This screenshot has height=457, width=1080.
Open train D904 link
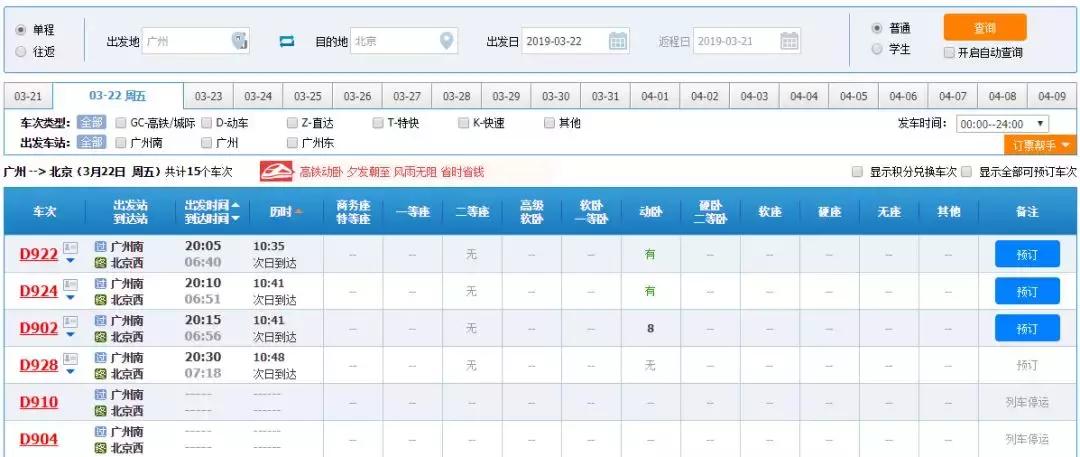click(x=39, y=440)
